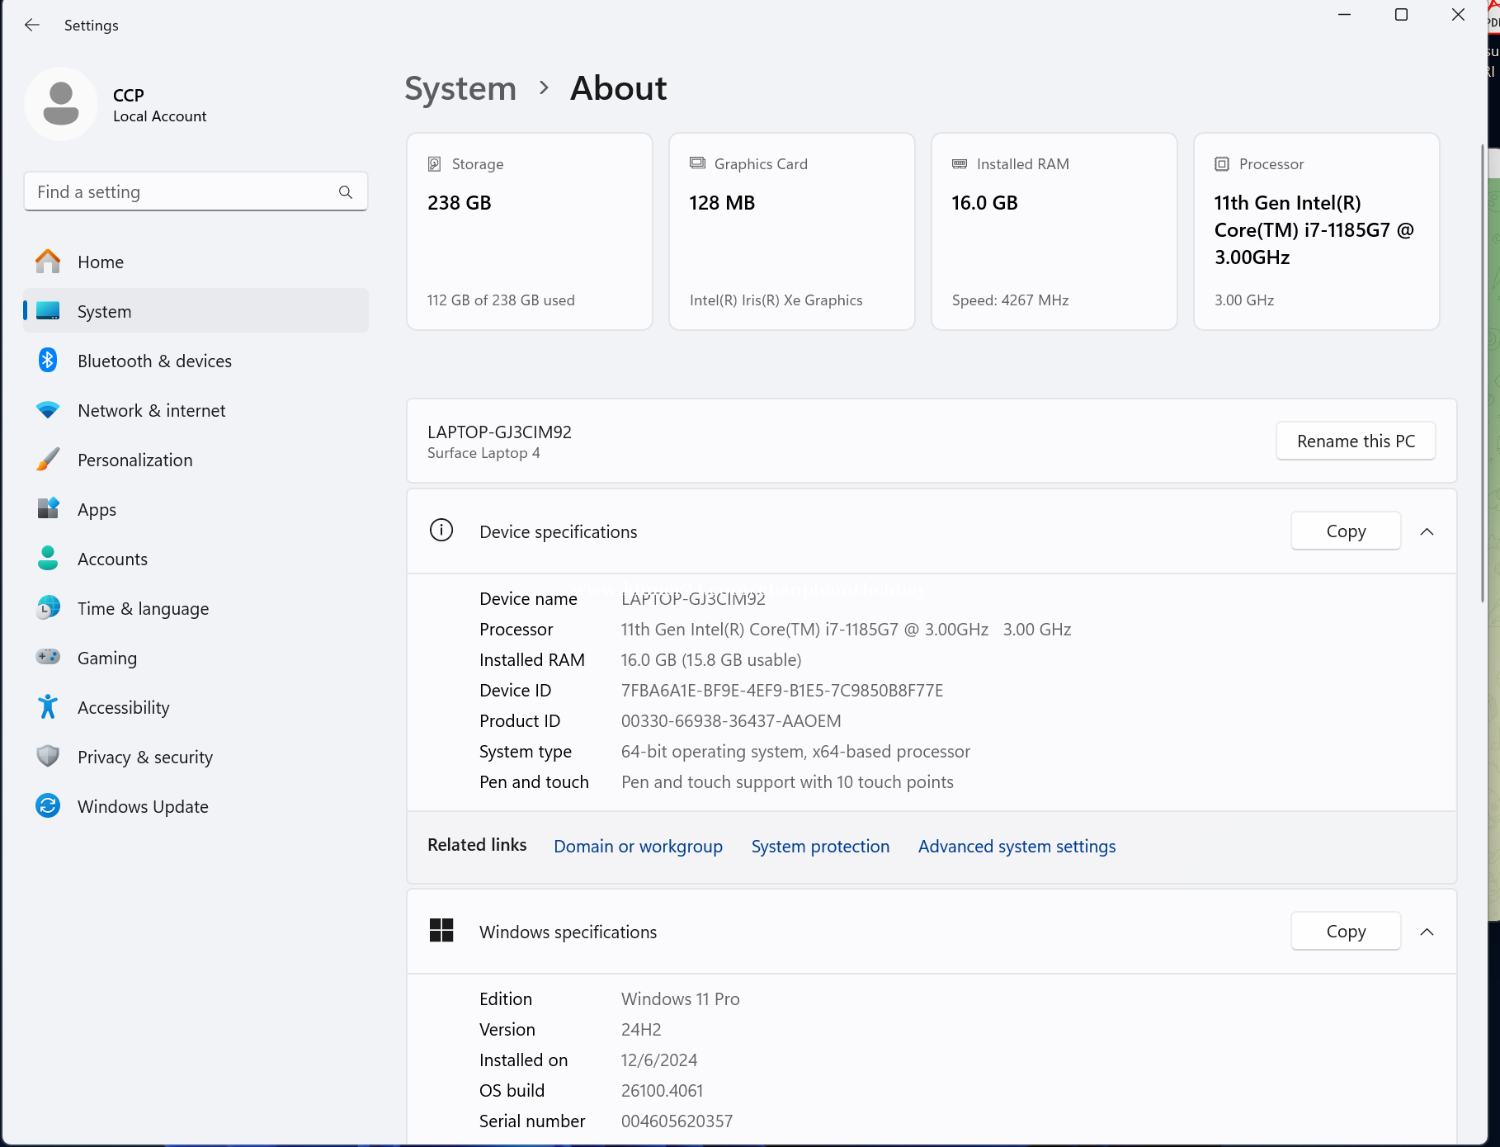This screenshot has height=1147, width=1500.
Task: Click the Gaming controller icon
Action: click(48, 657)
